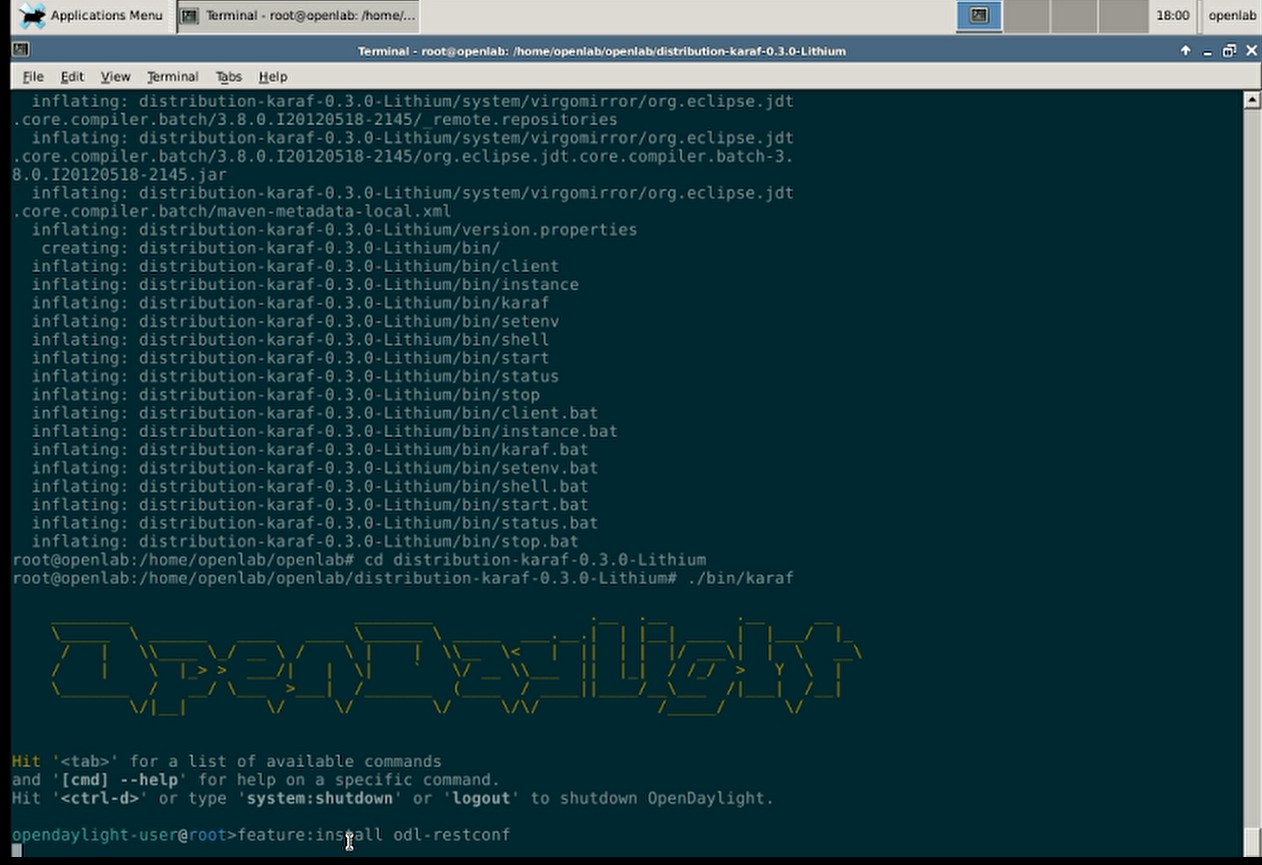Screen dimensions: 1262x865
Task: Click the 18:00 panel clock
Action: tap(1172, 16)
